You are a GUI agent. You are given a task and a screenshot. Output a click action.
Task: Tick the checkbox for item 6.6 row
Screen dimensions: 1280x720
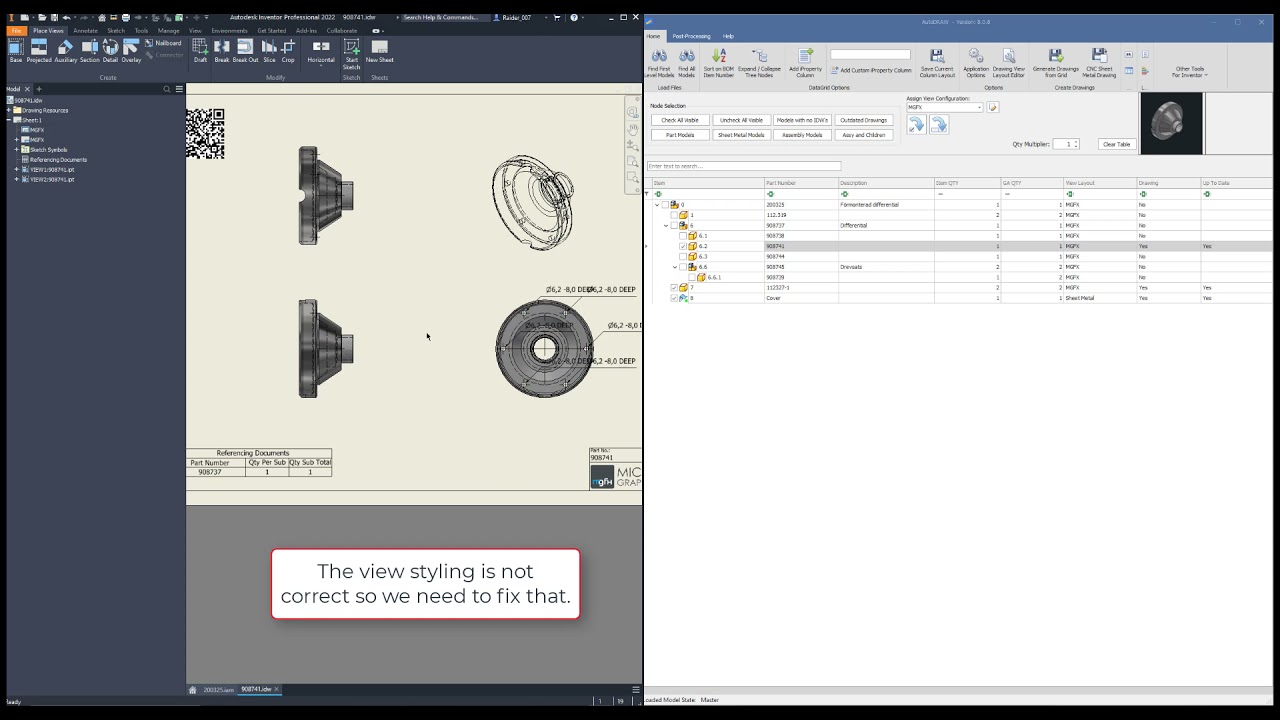(683, 267)
